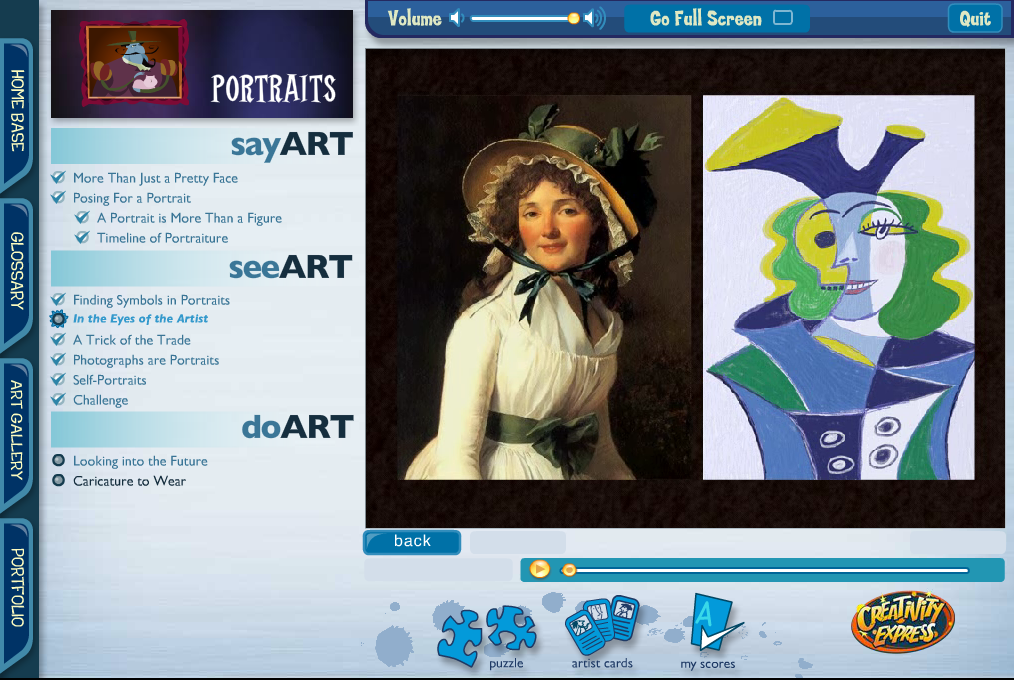Click checkmark beside Photographs are Portraits
Image resolution: width=1014 pixels, height=680 pixels.
pyautogui.click(x=58, y=359)
